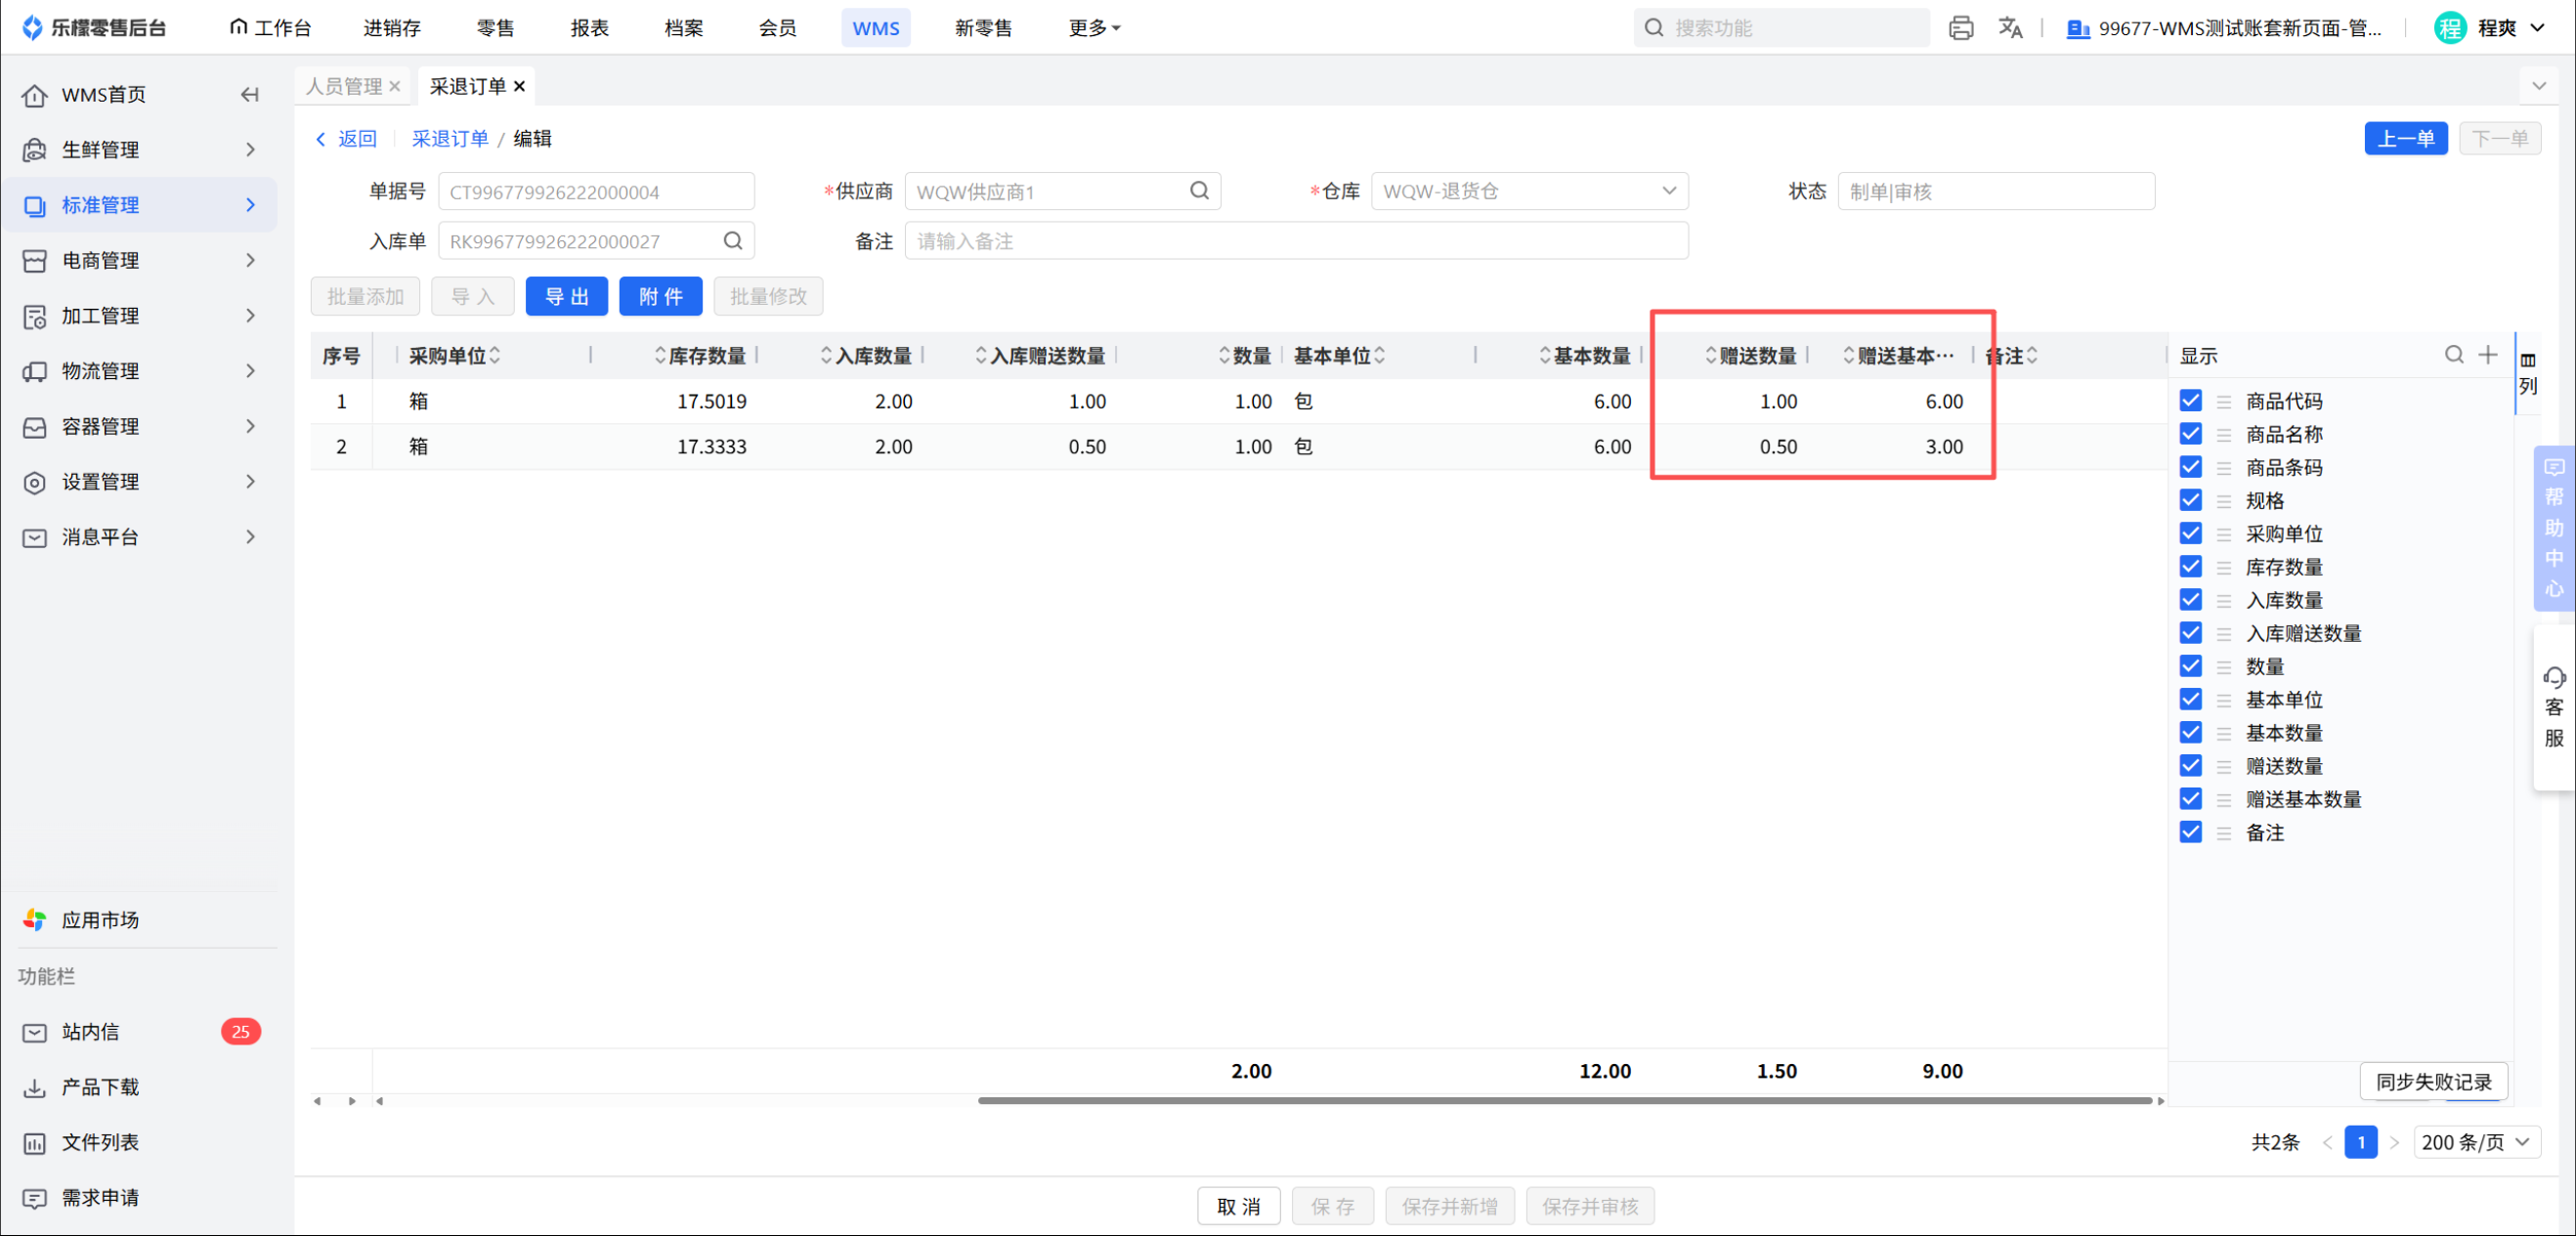Click the 产品下载 download icon
This screenshot has width=2576, height=1236.
[35, 1087]
